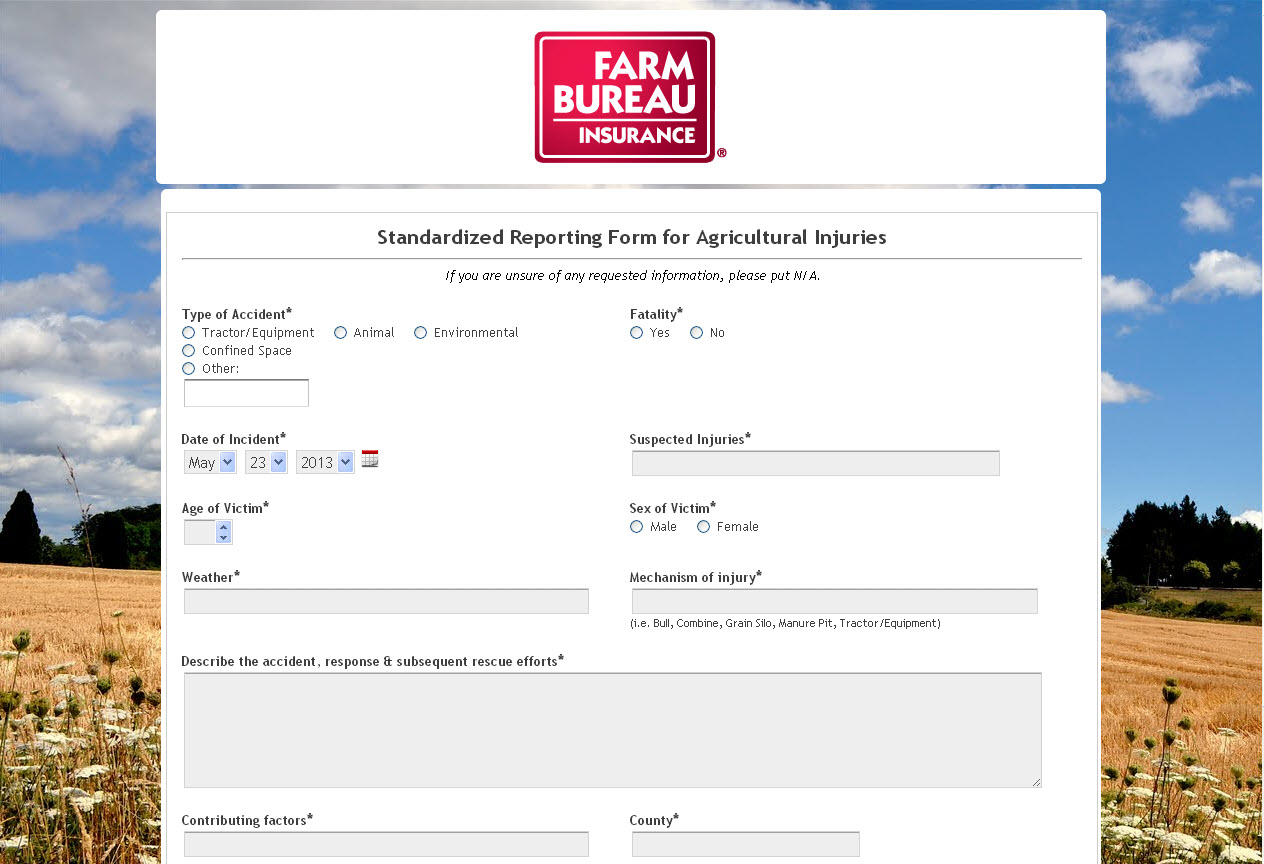Viewport: 1264px width, 864px height.
Task: Select Male for Sex of Victim
Action: (x=637, y=527)
